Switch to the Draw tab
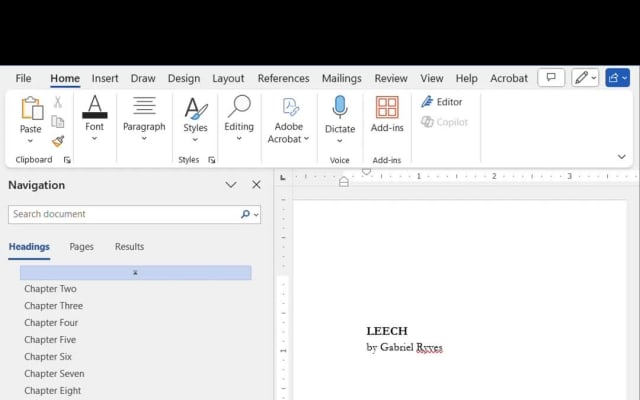Viewport: 640px width, 400px height. 143,78
